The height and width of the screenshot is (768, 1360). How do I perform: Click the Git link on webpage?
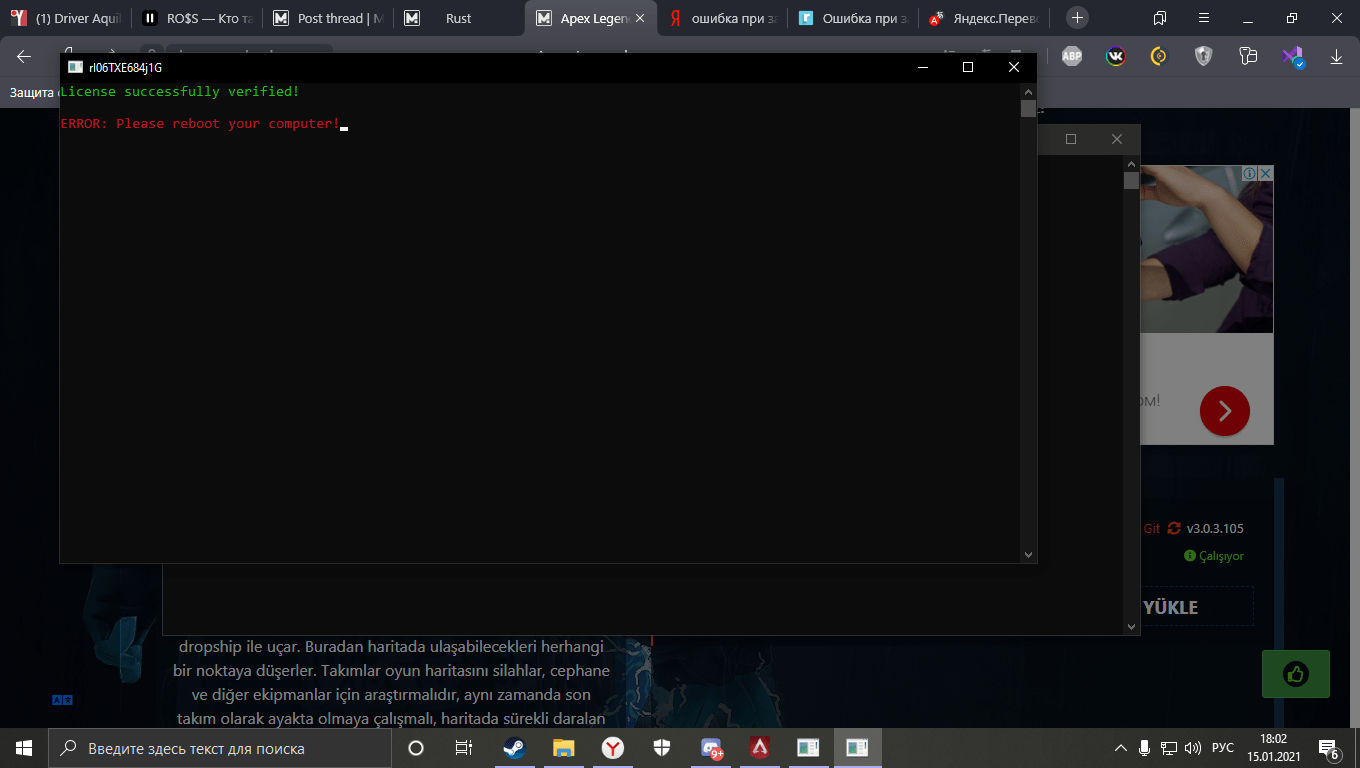[1152, 528]
